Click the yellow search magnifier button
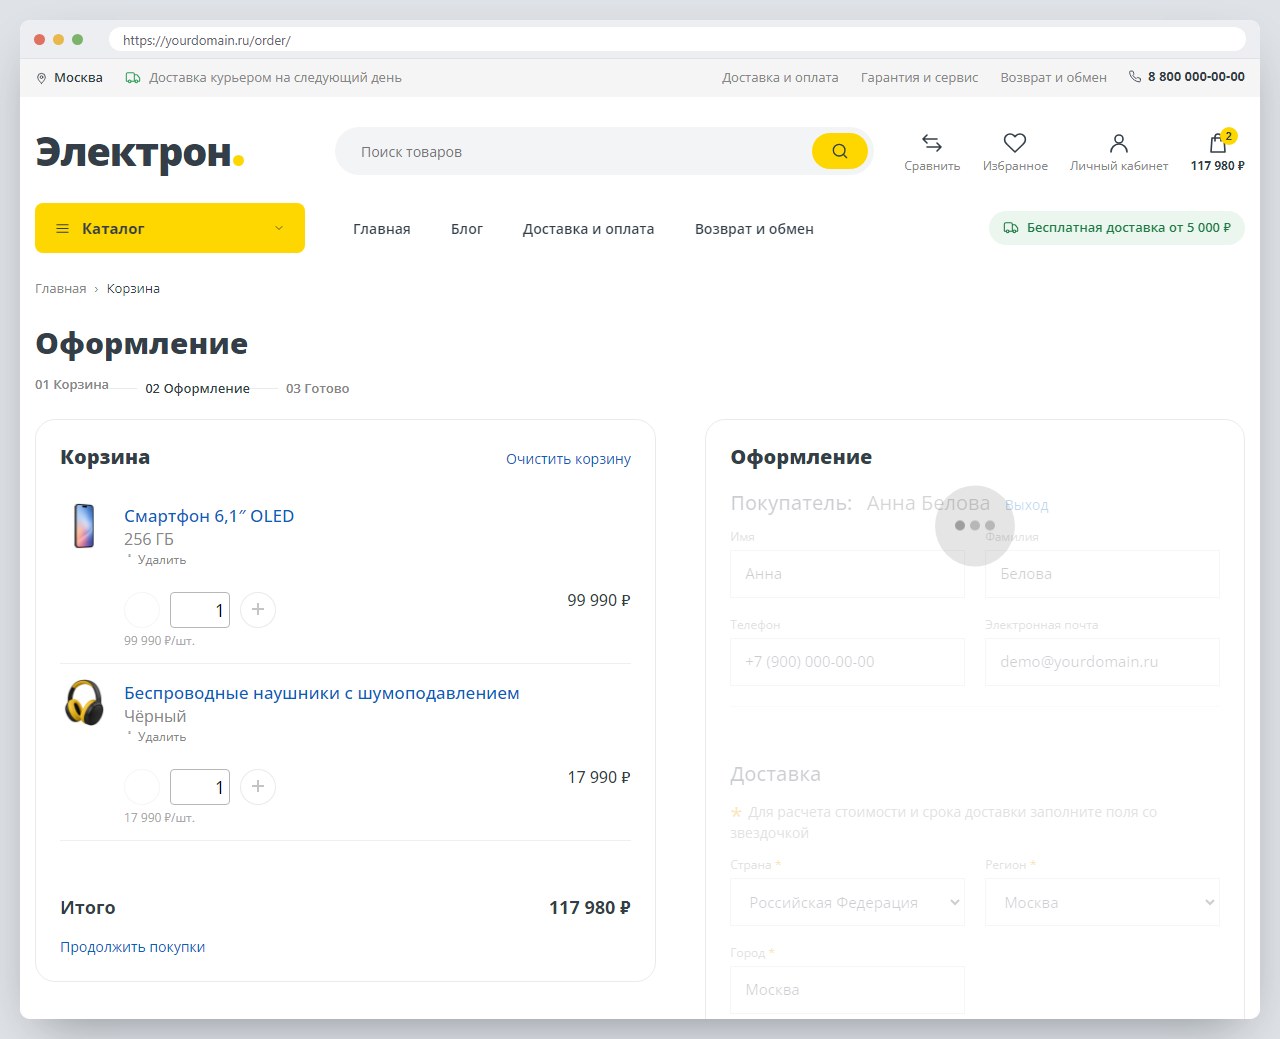 [x=839, y=151]
